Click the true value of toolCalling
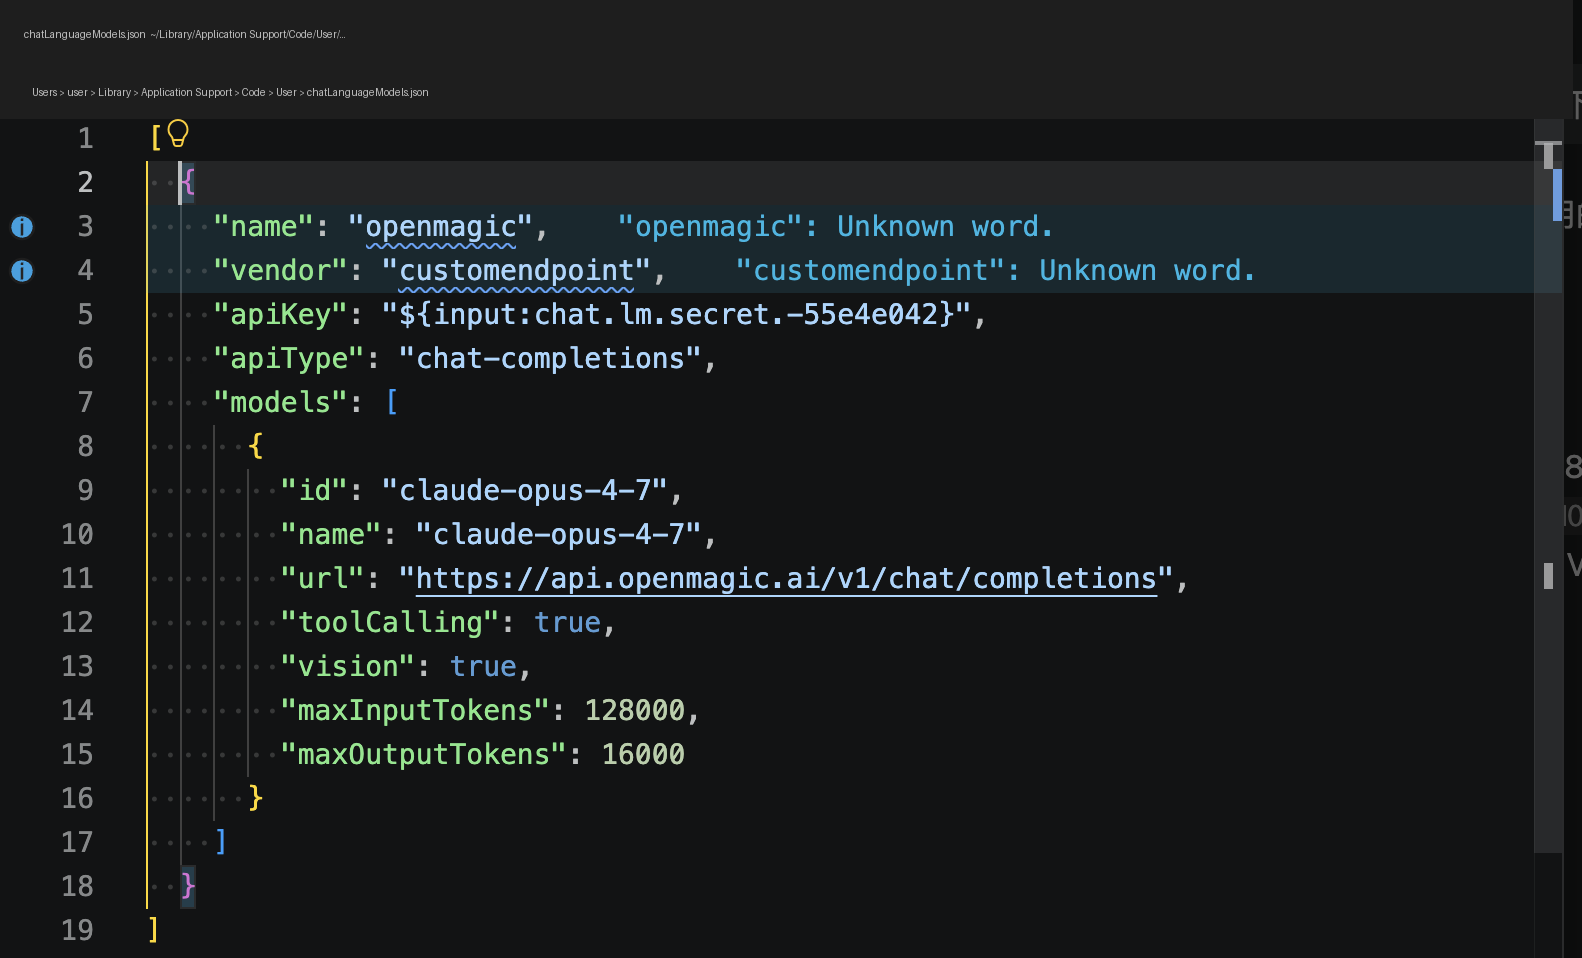The height and width of the screenshot is (958, 1582). tap(567, 623)
